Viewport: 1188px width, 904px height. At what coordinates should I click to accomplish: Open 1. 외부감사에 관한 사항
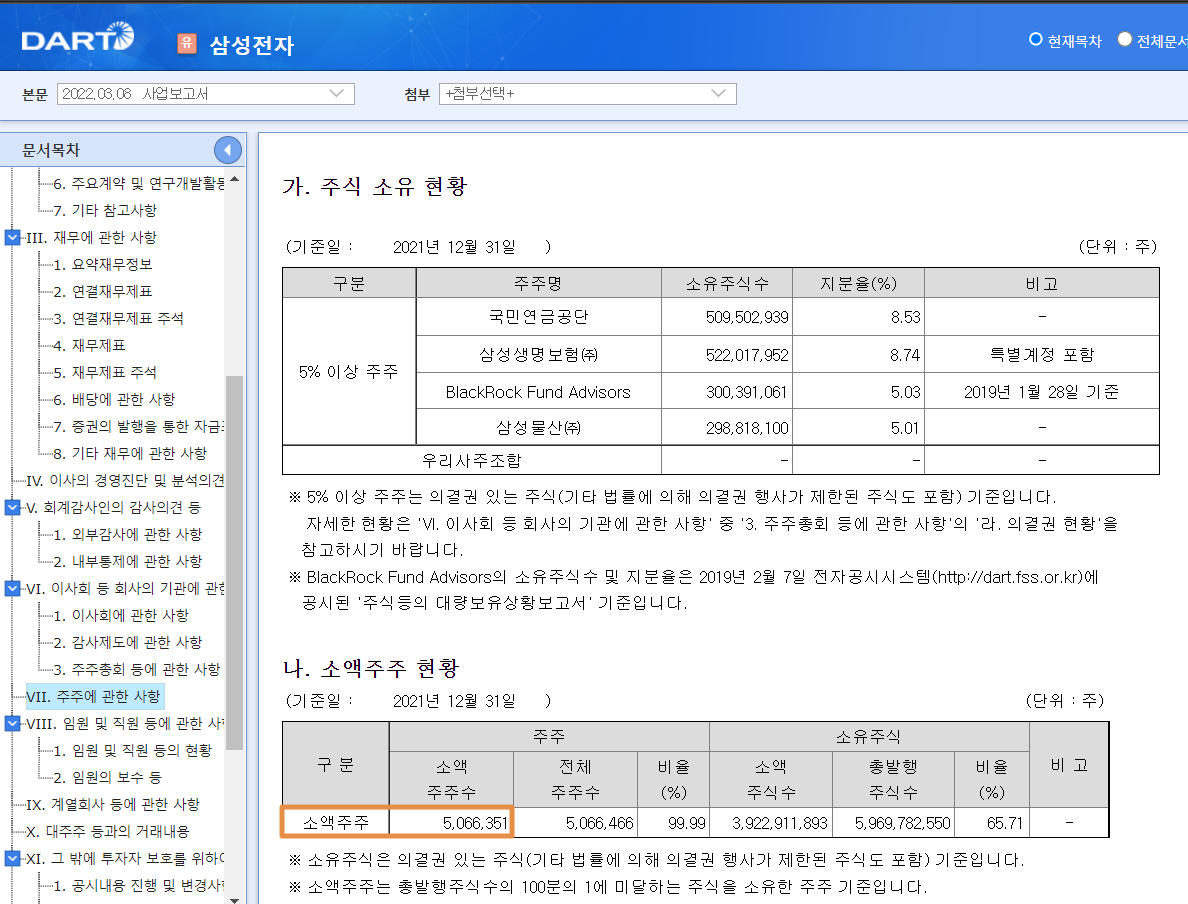click(127, 534)
